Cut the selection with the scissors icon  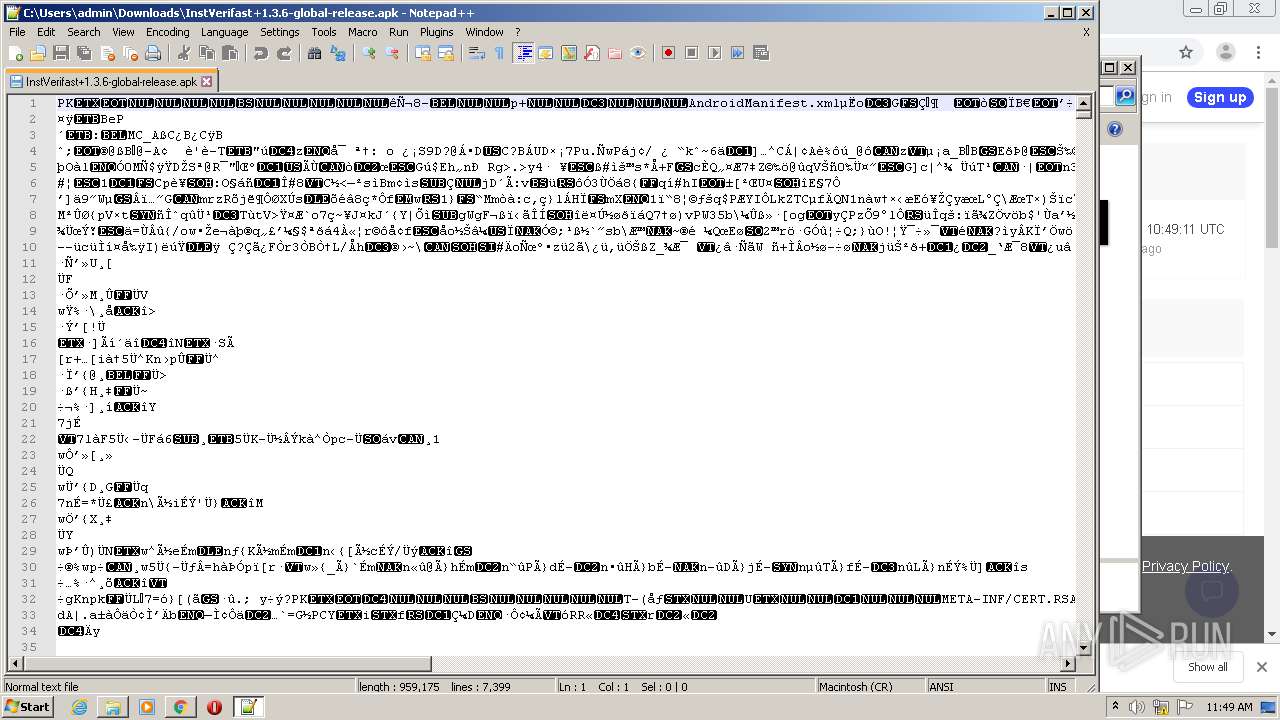pyautogui.click(x=184, y=53)
